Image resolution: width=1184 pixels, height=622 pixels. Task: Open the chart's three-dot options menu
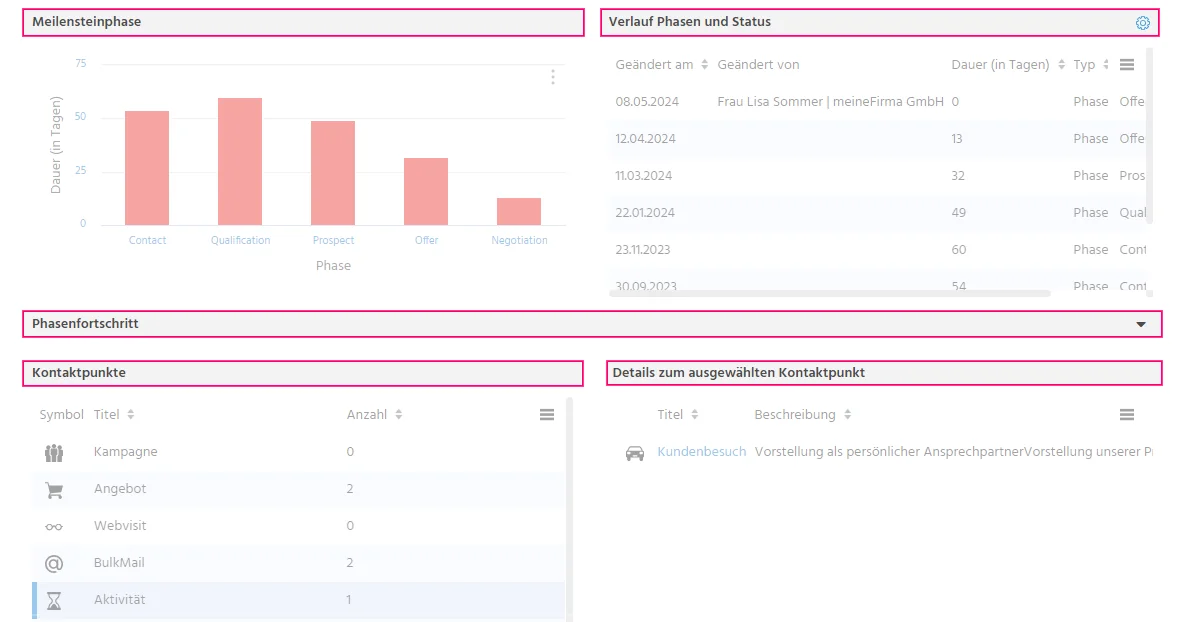(x=553, y=77)
